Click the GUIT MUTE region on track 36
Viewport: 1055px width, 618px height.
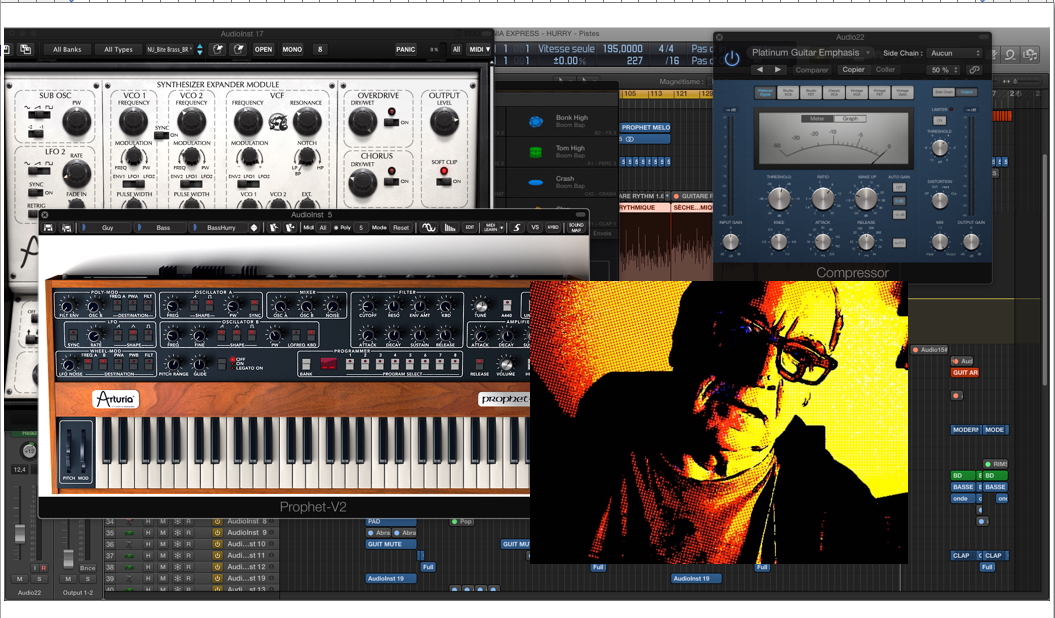(x=391, y=544)
